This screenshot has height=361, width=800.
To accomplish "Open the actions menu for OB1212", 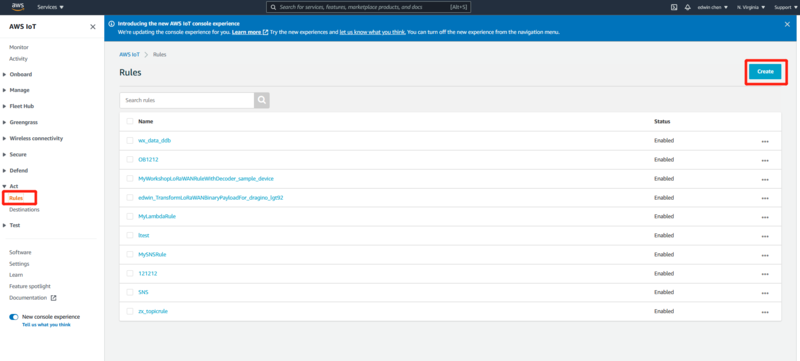I will tap(765, 160).
